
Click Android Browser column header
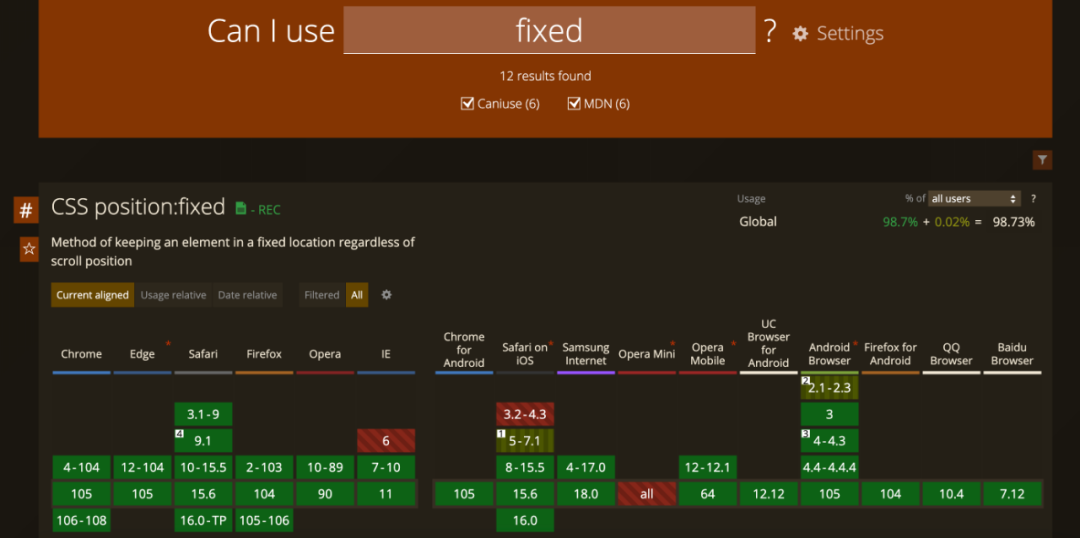pyautogui.click(x=830, y=354)
